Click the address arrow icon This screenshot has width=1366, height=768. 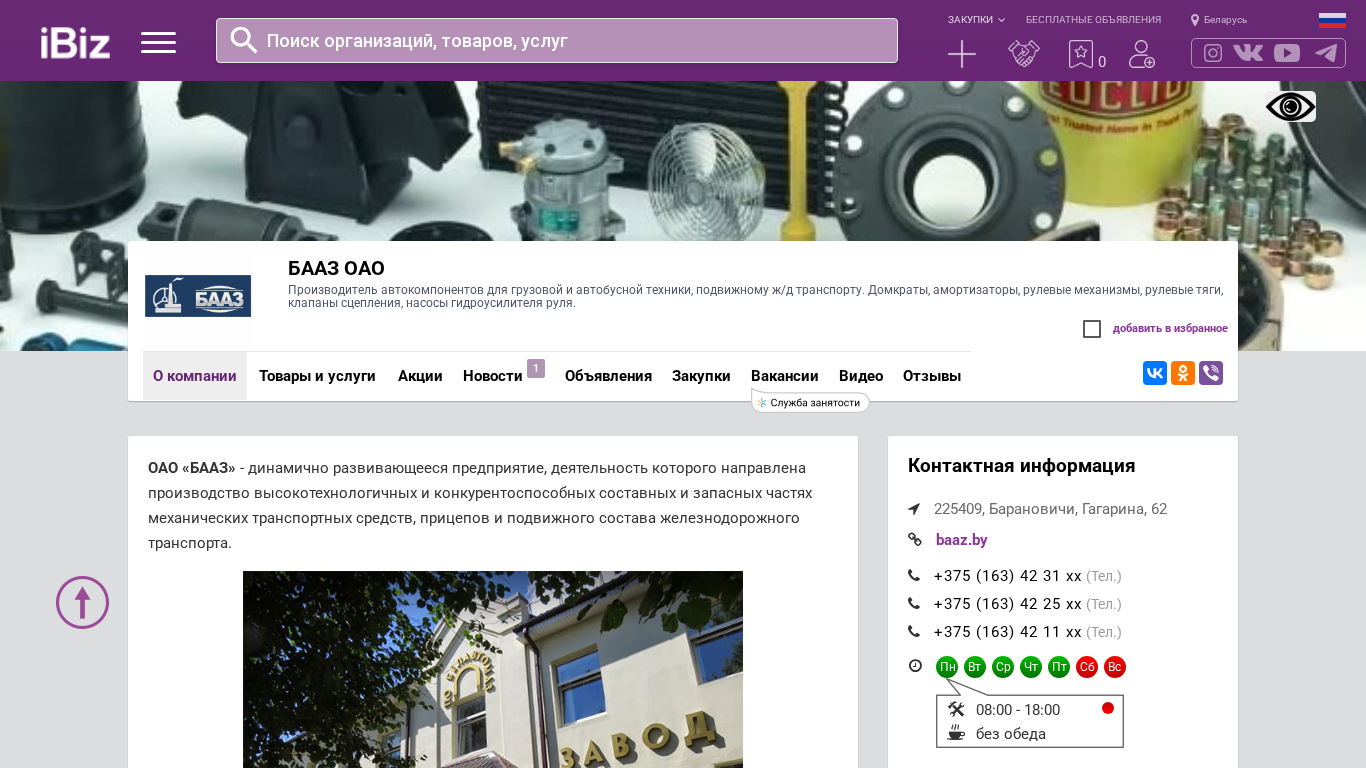tap(914, 509)
